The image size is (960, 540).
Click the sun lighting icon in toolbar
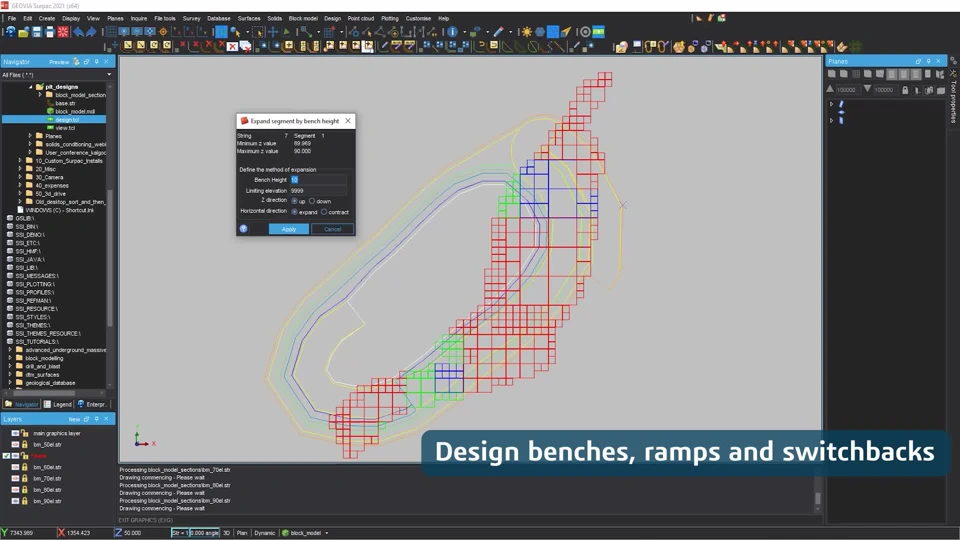tap(527, 32)
